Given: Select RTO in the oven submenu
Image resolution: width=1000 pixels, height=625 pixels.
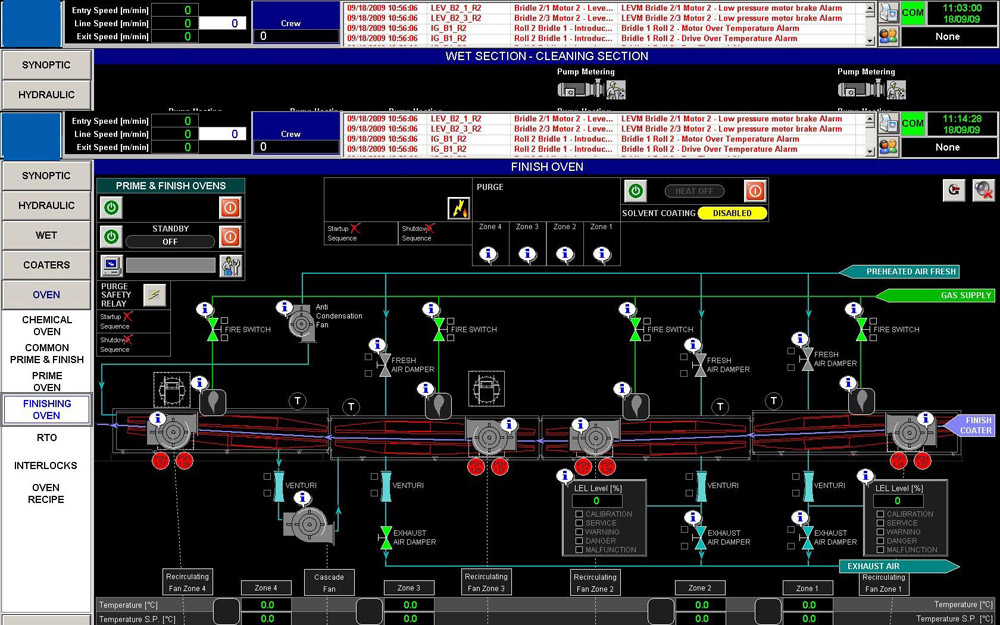Looking at the screenshot, I should [x=47, y=438].
